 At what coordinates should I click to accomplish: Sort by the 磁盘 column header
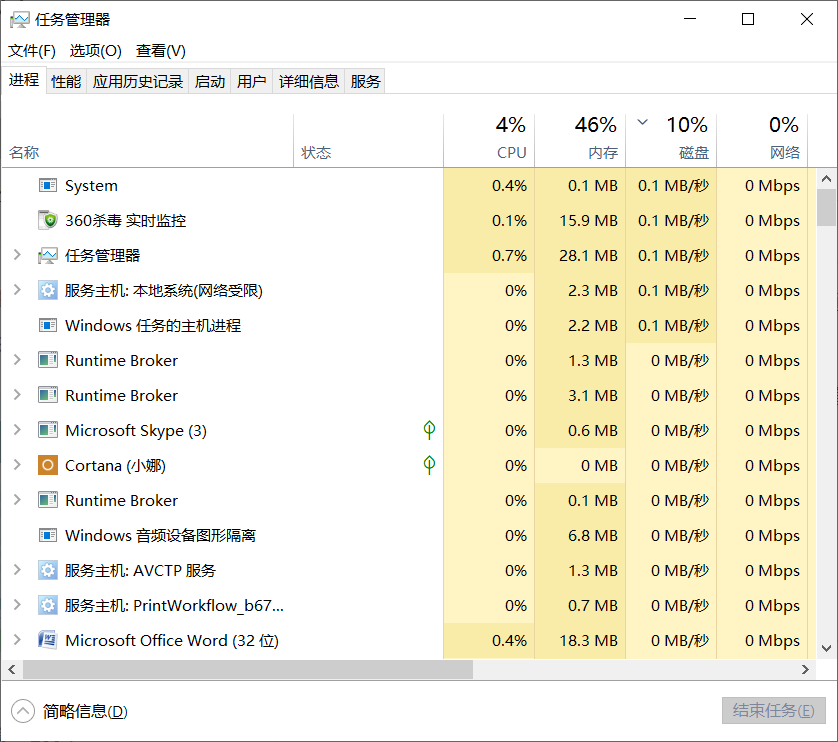click(x=671, y=141)
